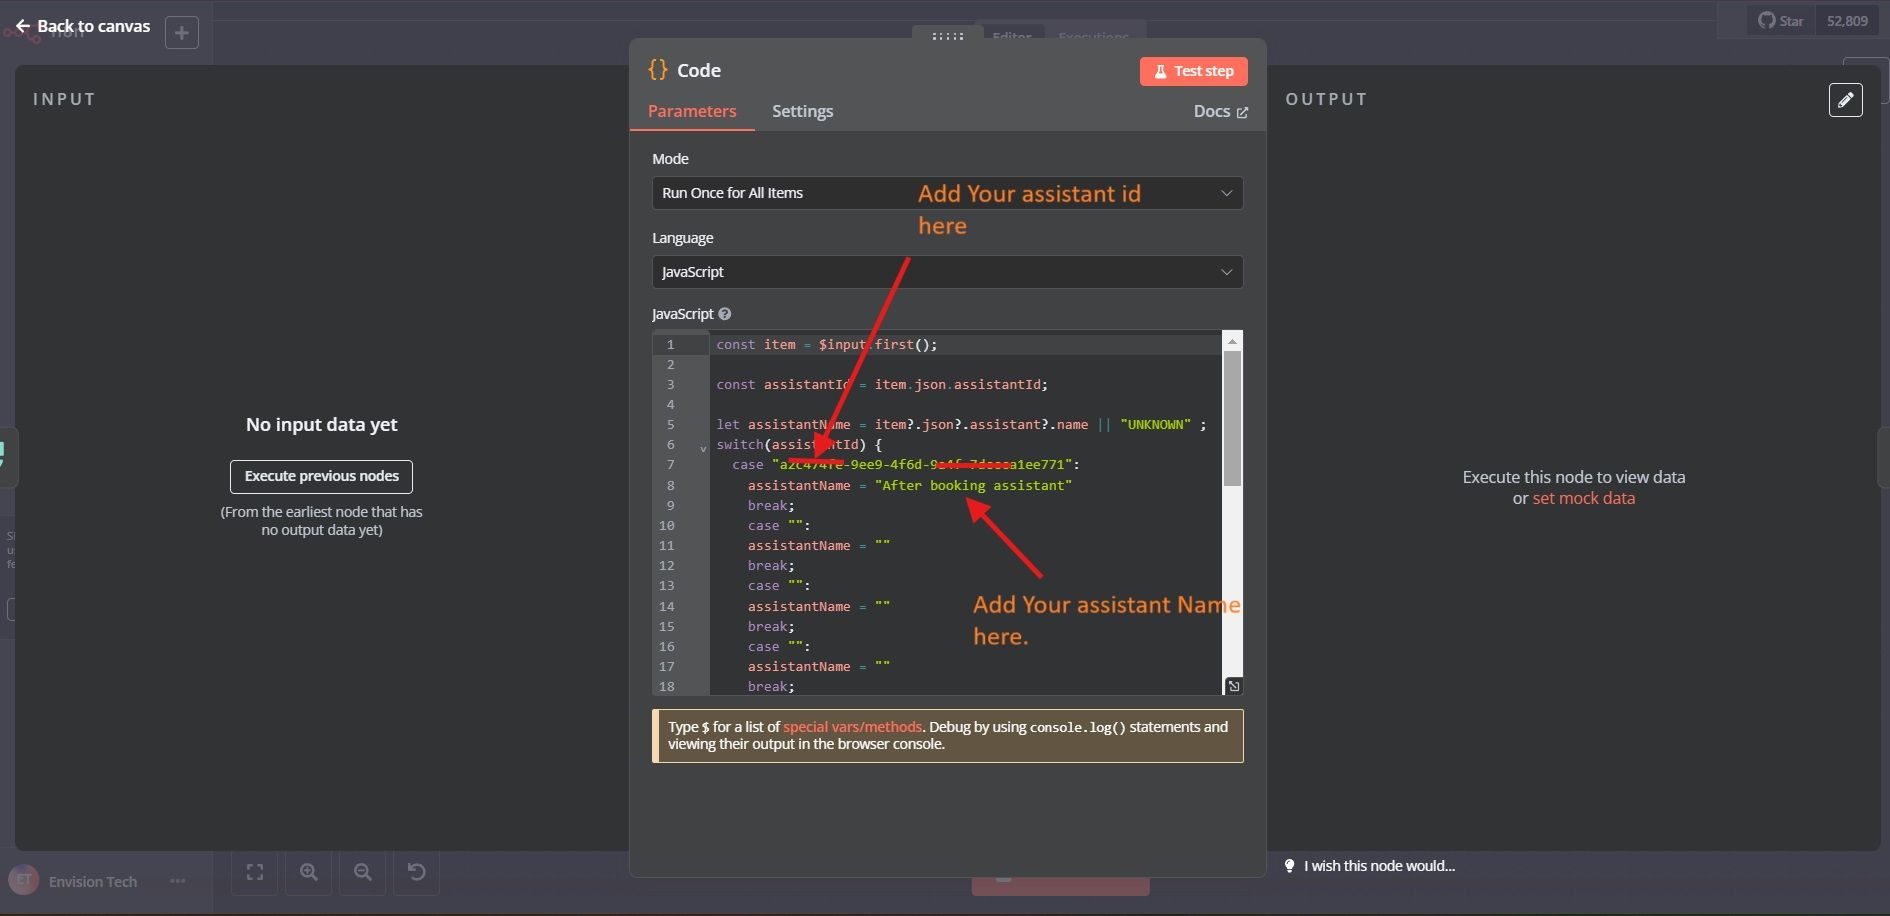Open the Executions tab
The width and height of the screenshot is (1890, 916).
[x=1095, y=37]
